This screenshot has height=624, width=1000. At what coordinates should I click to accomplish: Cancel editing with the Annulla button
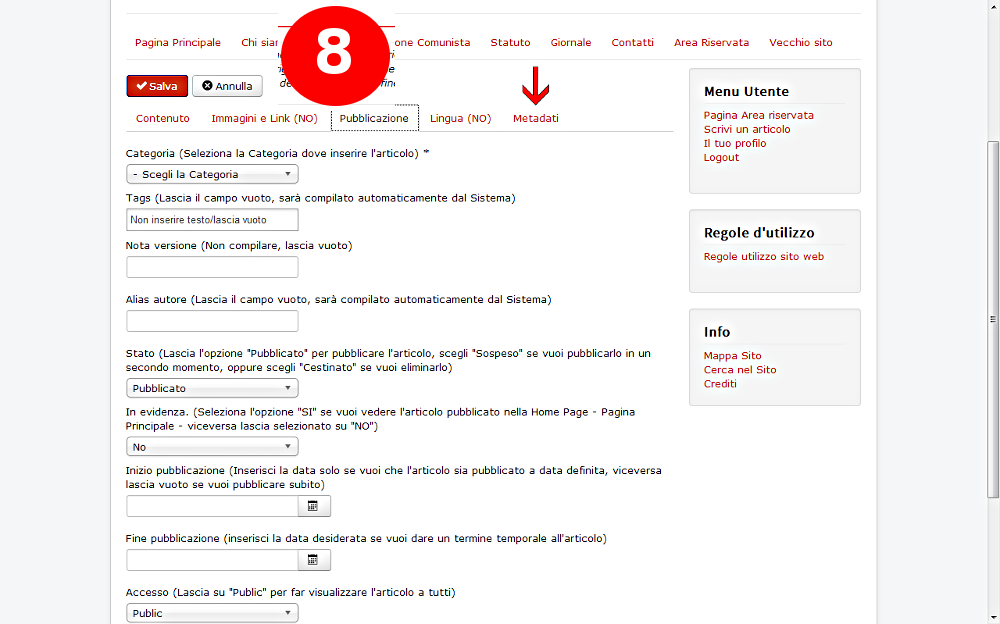[228, 86]
